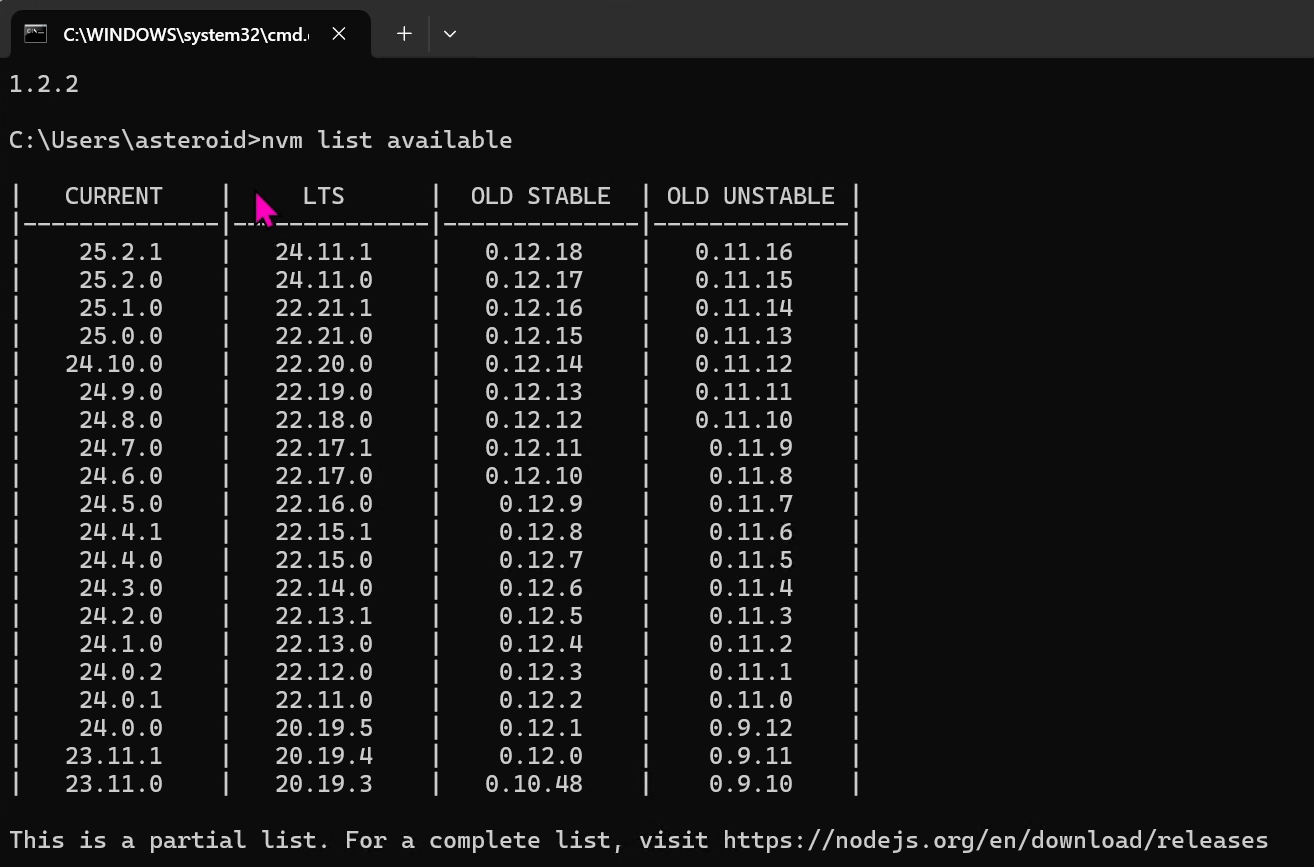1314x867 pixels.
Task: Click the OLD UNSTABLE column header
Action: (750, 196)
